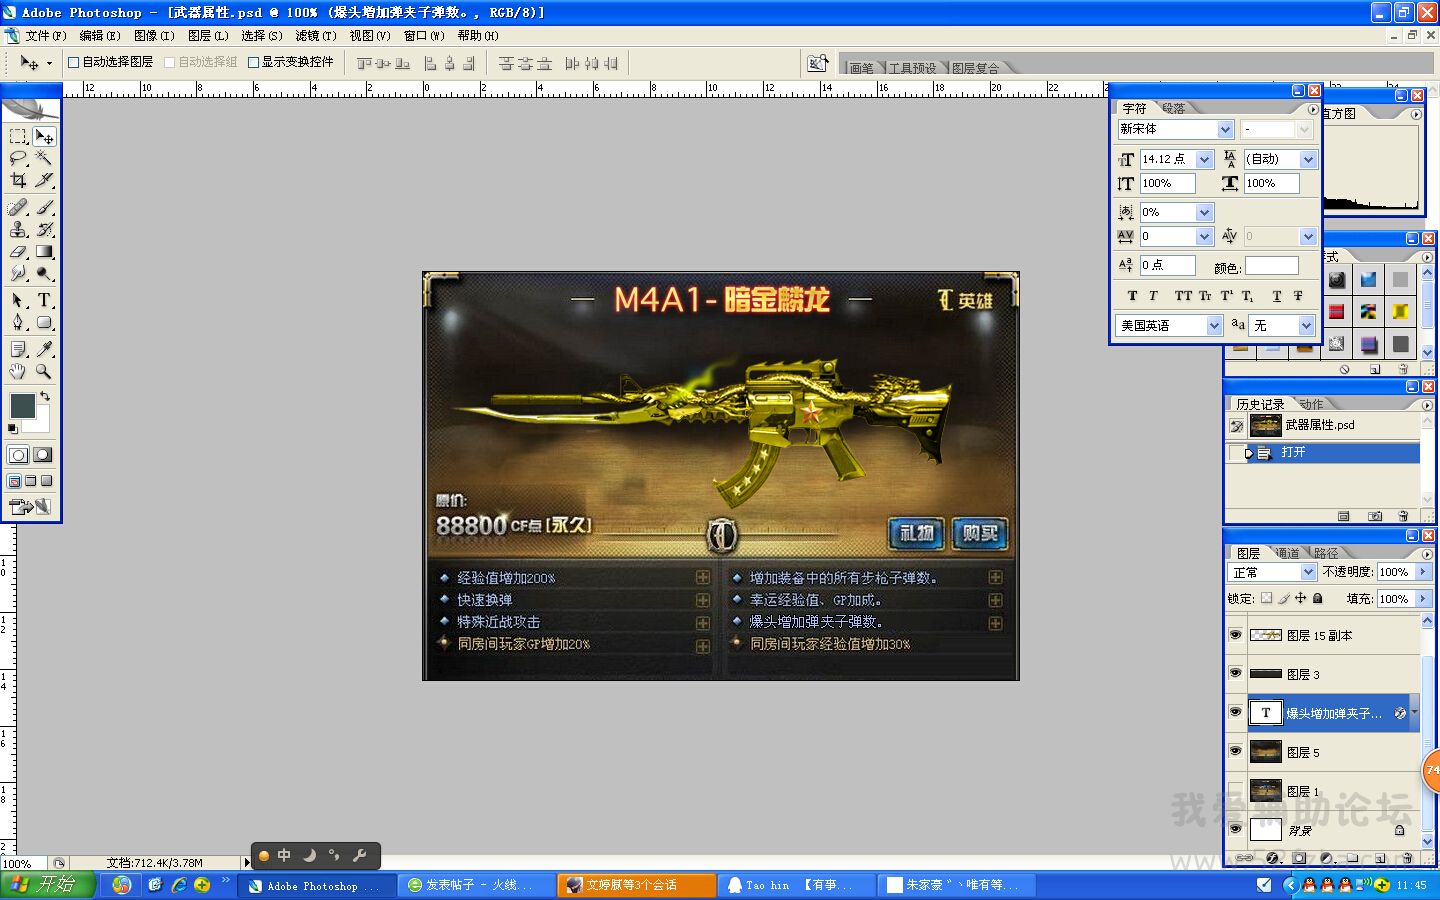Select the Zoom magnifier tool

[44, 371]
